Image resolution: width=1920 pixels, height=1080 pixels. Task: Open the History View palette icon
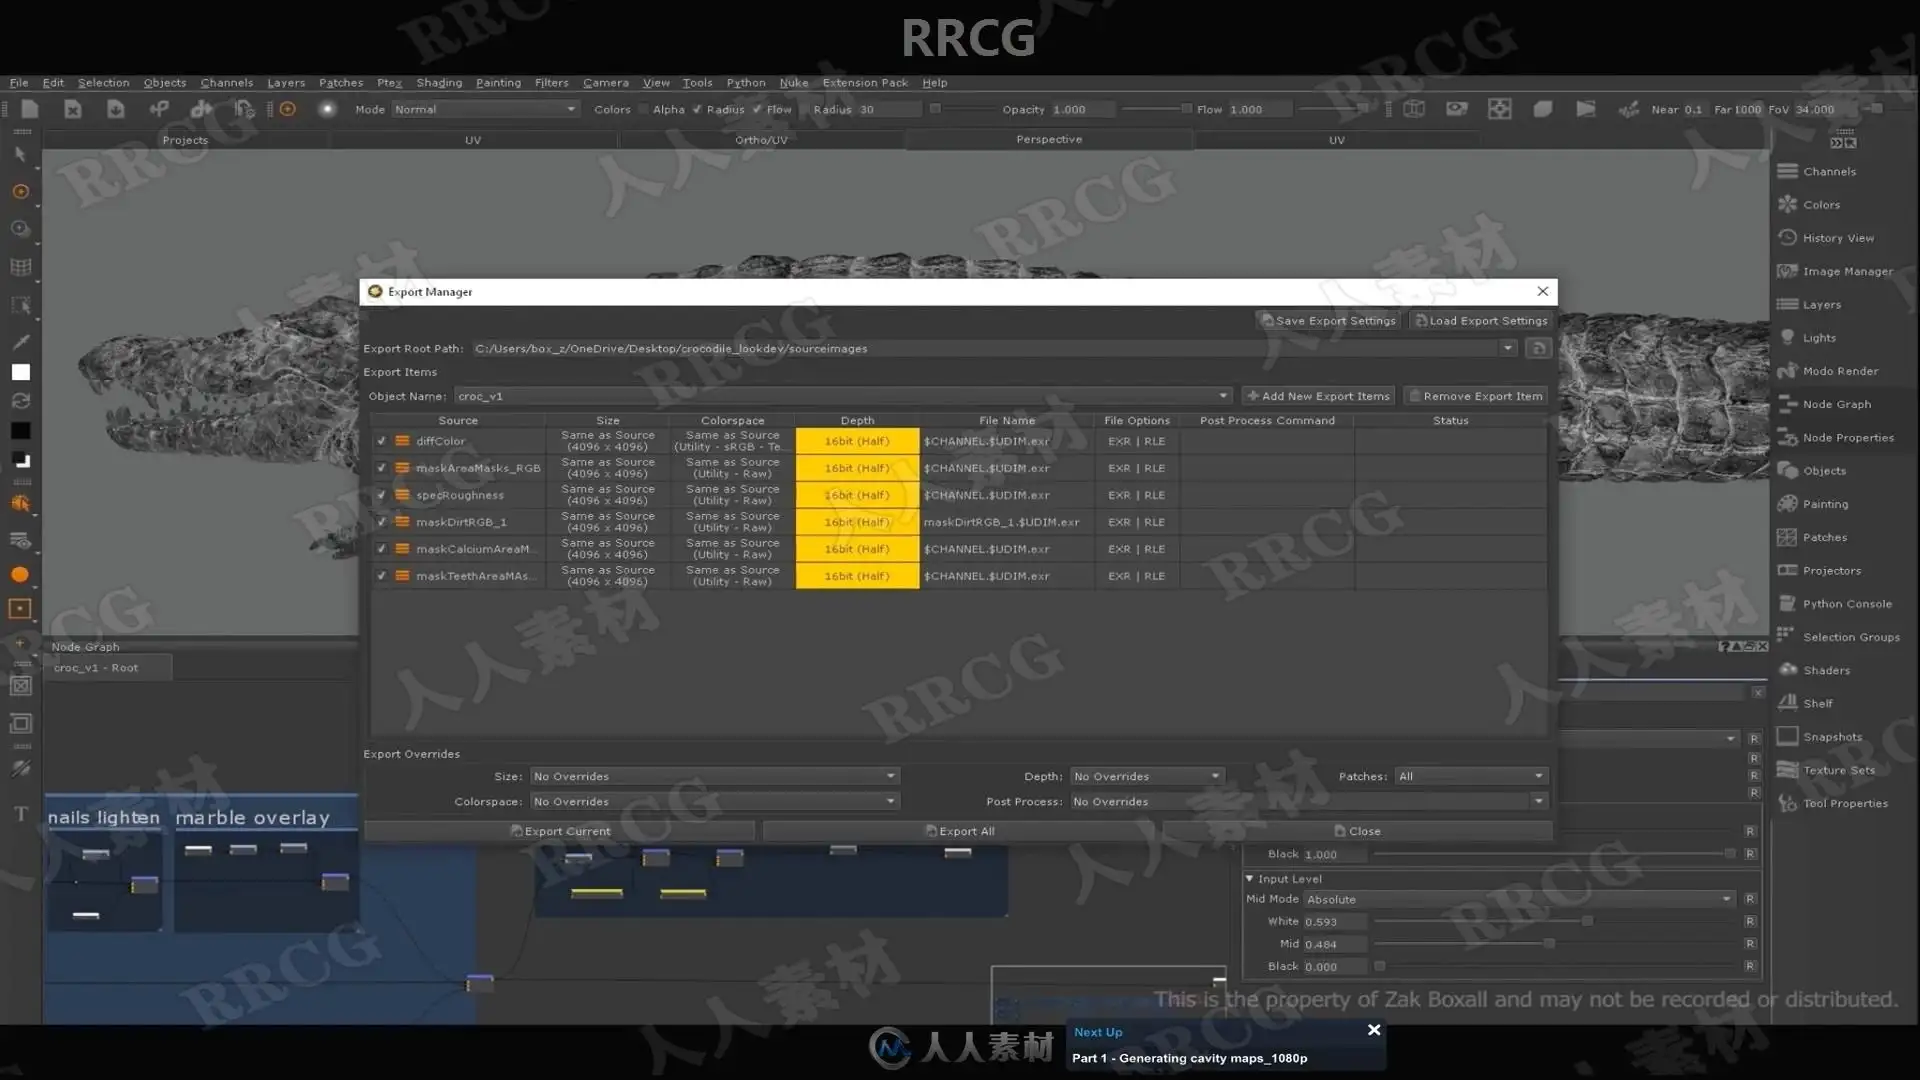click(1788, 238)
